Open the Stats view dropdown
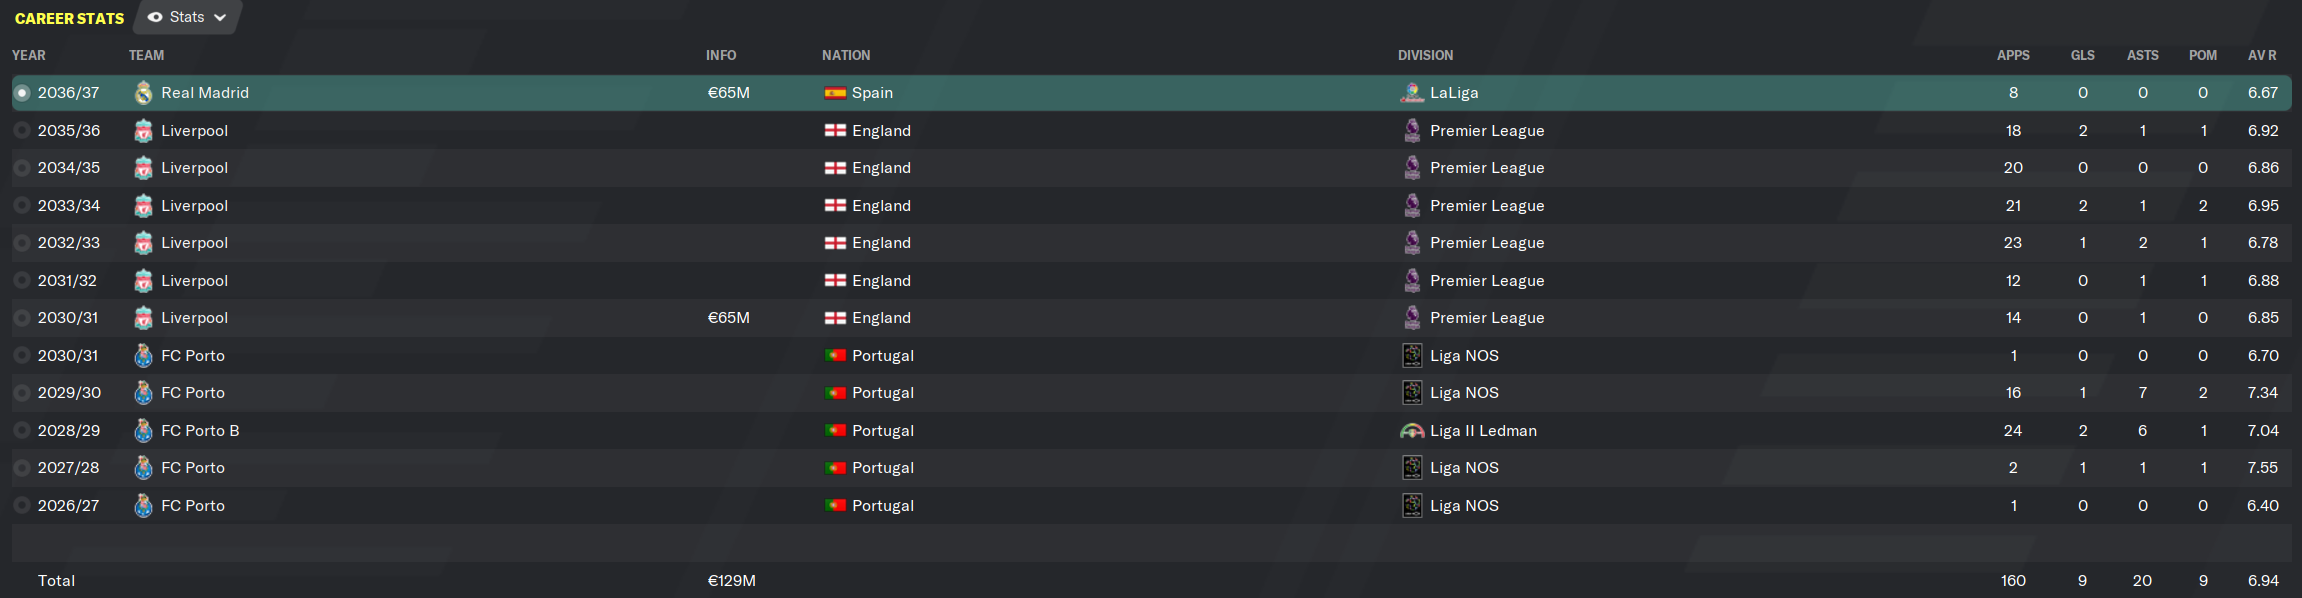The height and width of the screenshot is (598, 2302). coord(187,17)
